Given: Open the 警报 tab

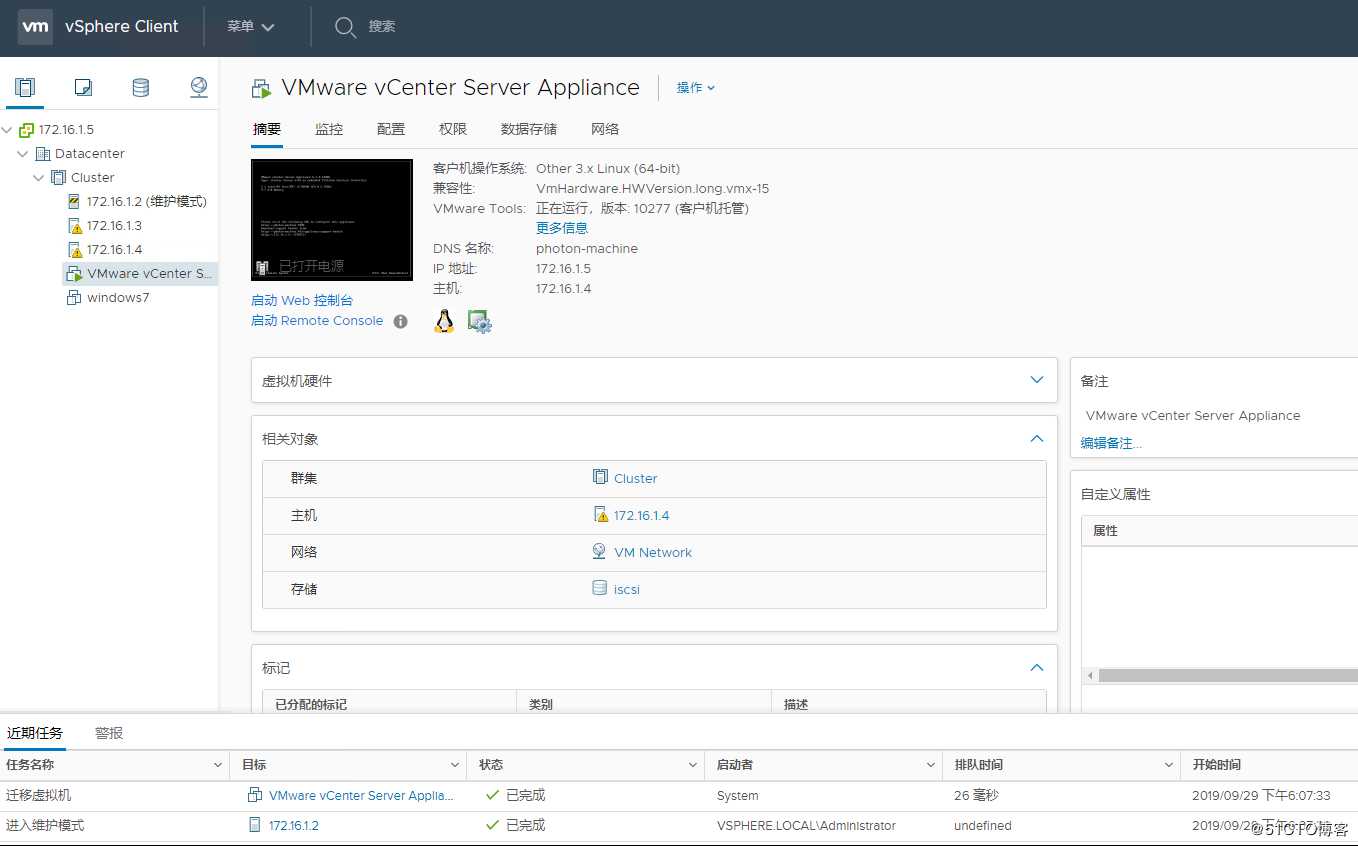Looking at the screenshot, I should (x=109, y=733).
